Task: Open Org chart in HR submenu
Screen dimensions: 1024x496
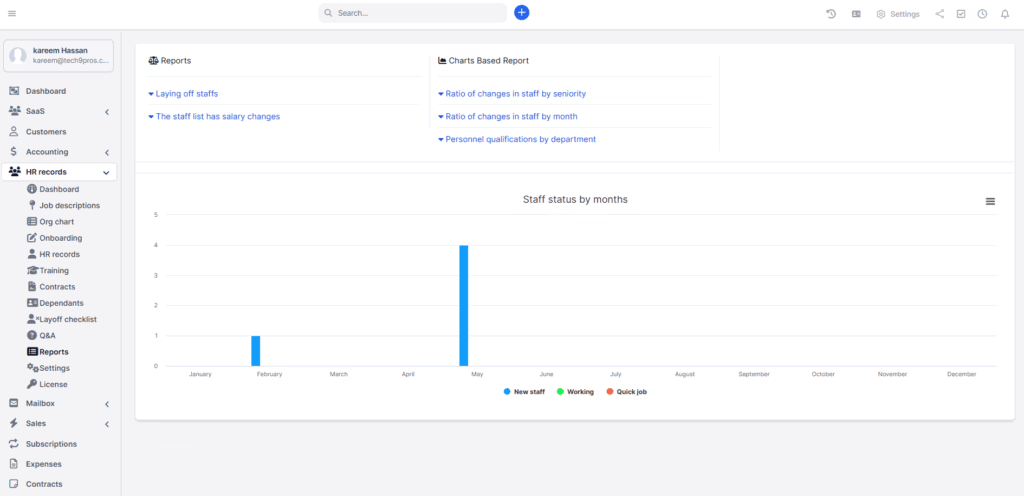Action: click(x=57, y=222)
